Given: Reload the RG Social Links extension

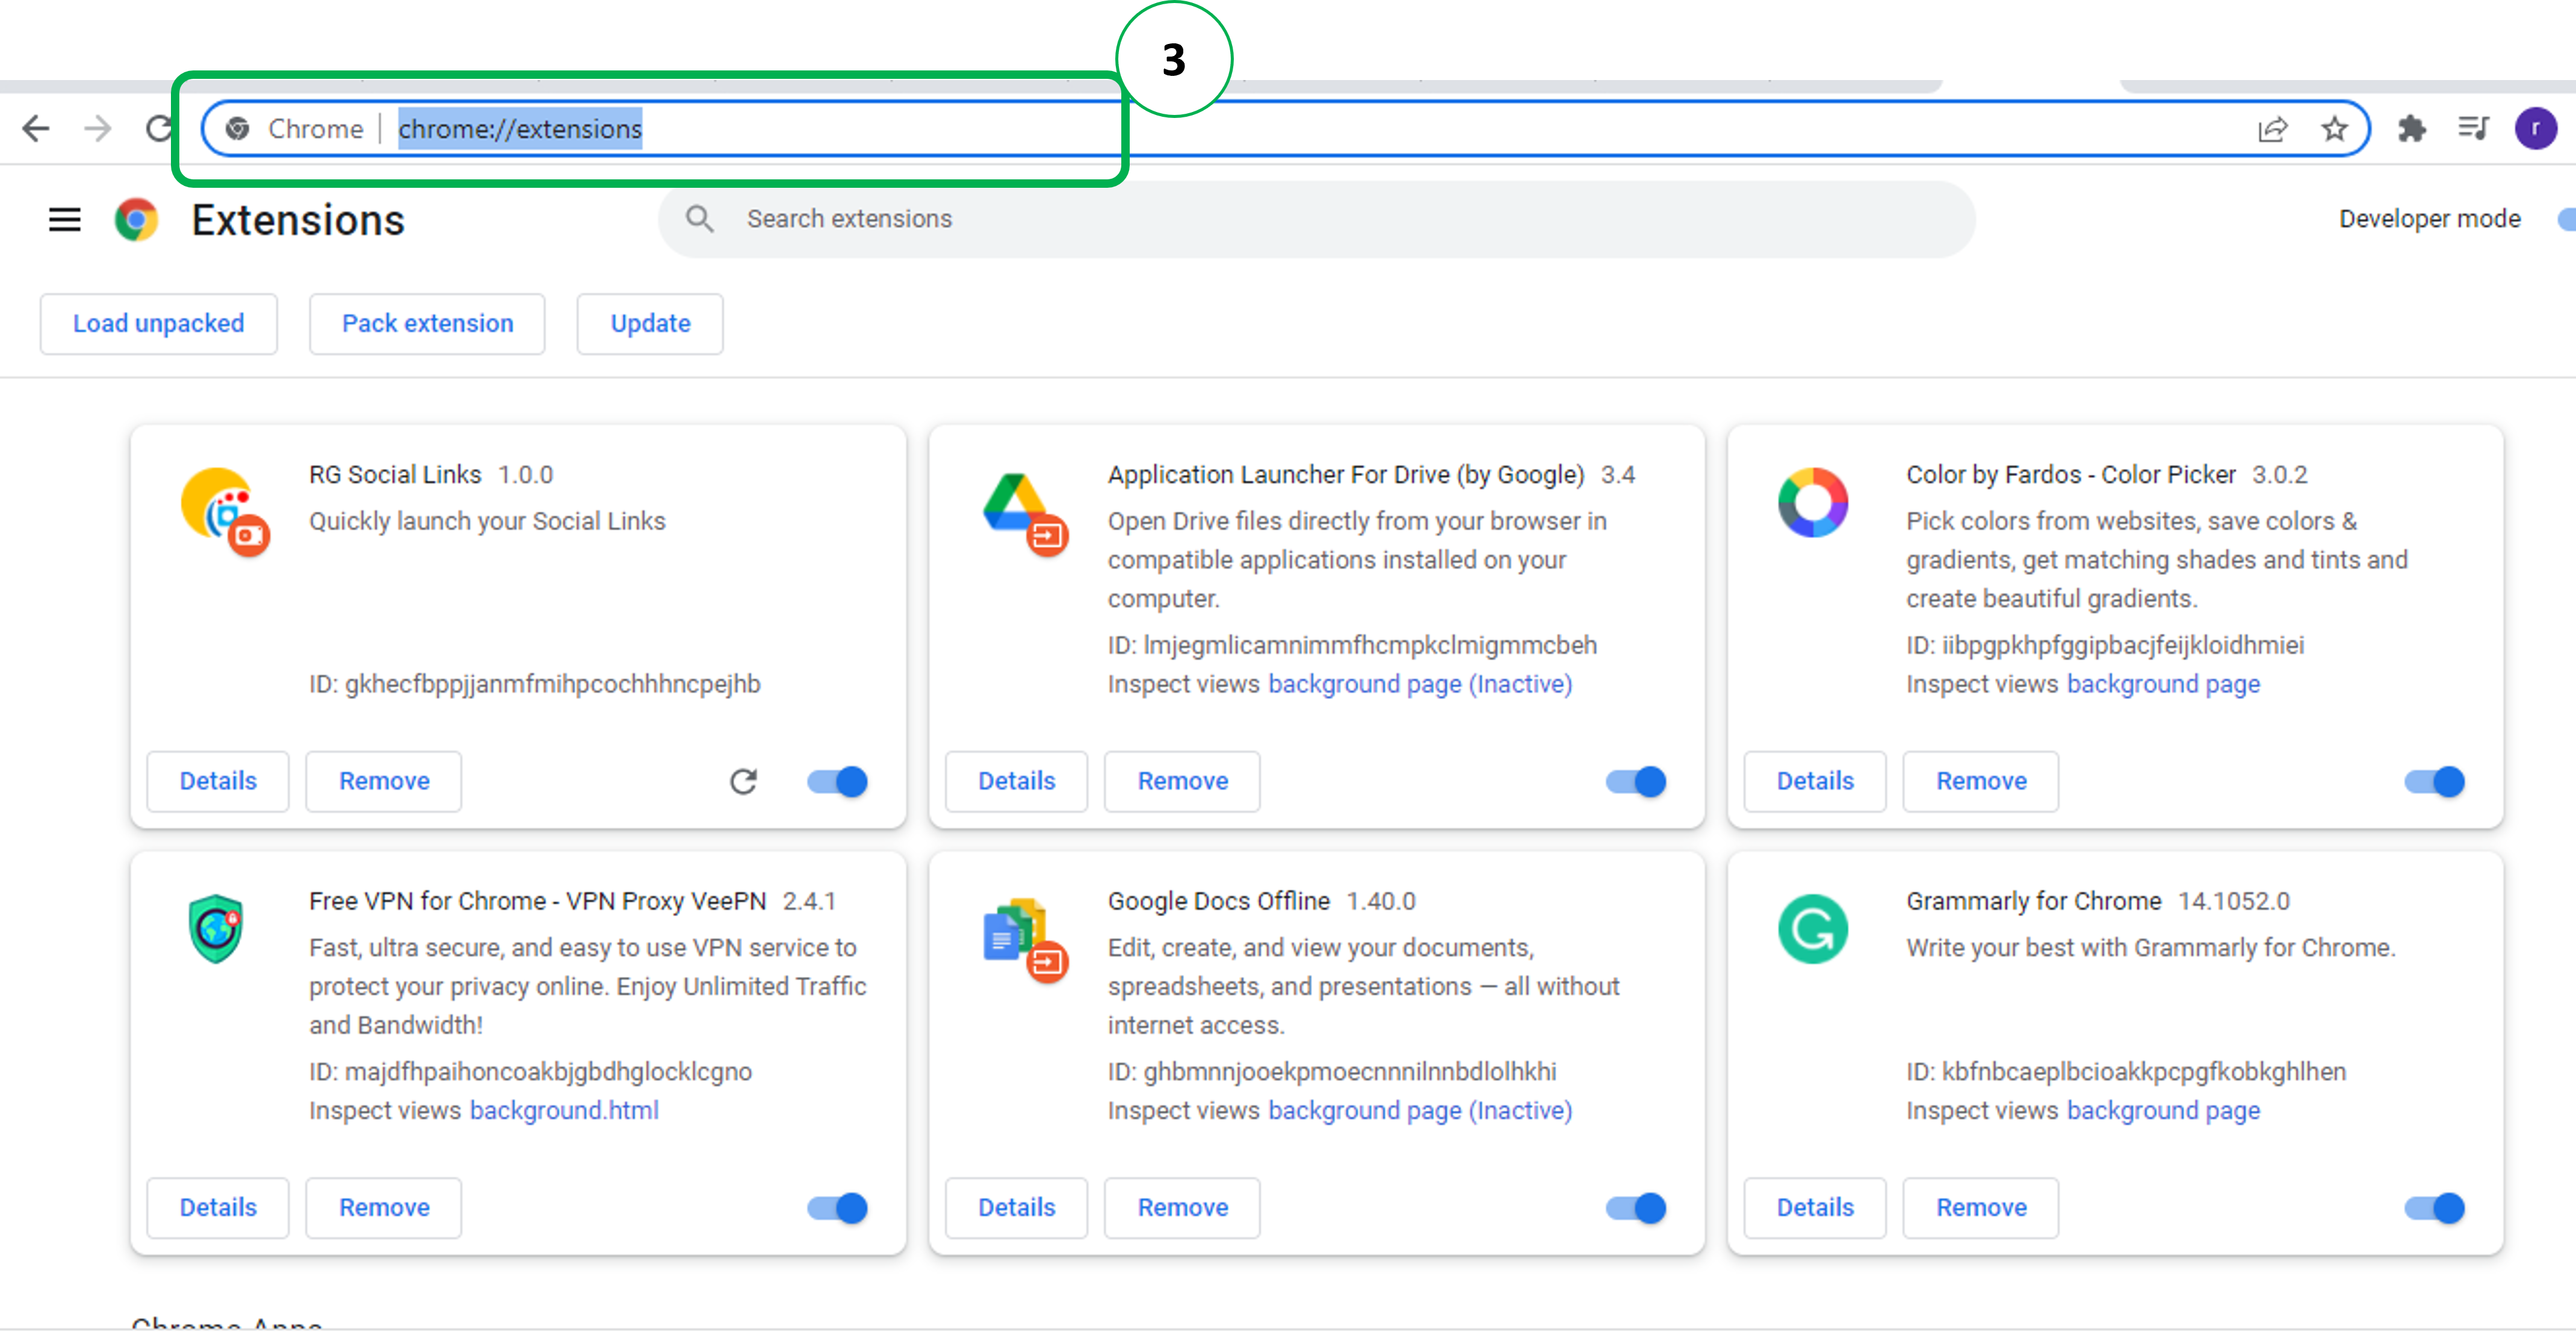Looking at the screenshot, I should click(x=743, y=781).
